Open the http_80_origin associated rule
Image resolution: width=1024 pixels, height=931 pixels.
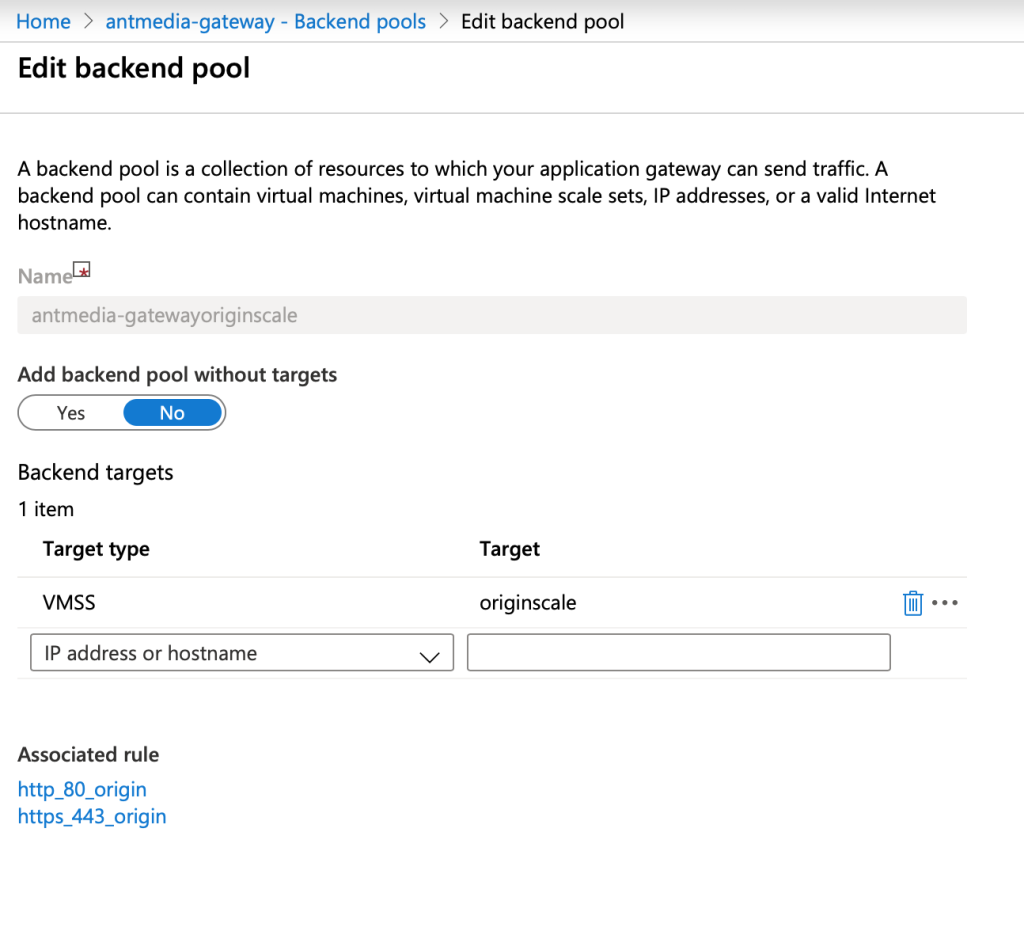(82, 789)
